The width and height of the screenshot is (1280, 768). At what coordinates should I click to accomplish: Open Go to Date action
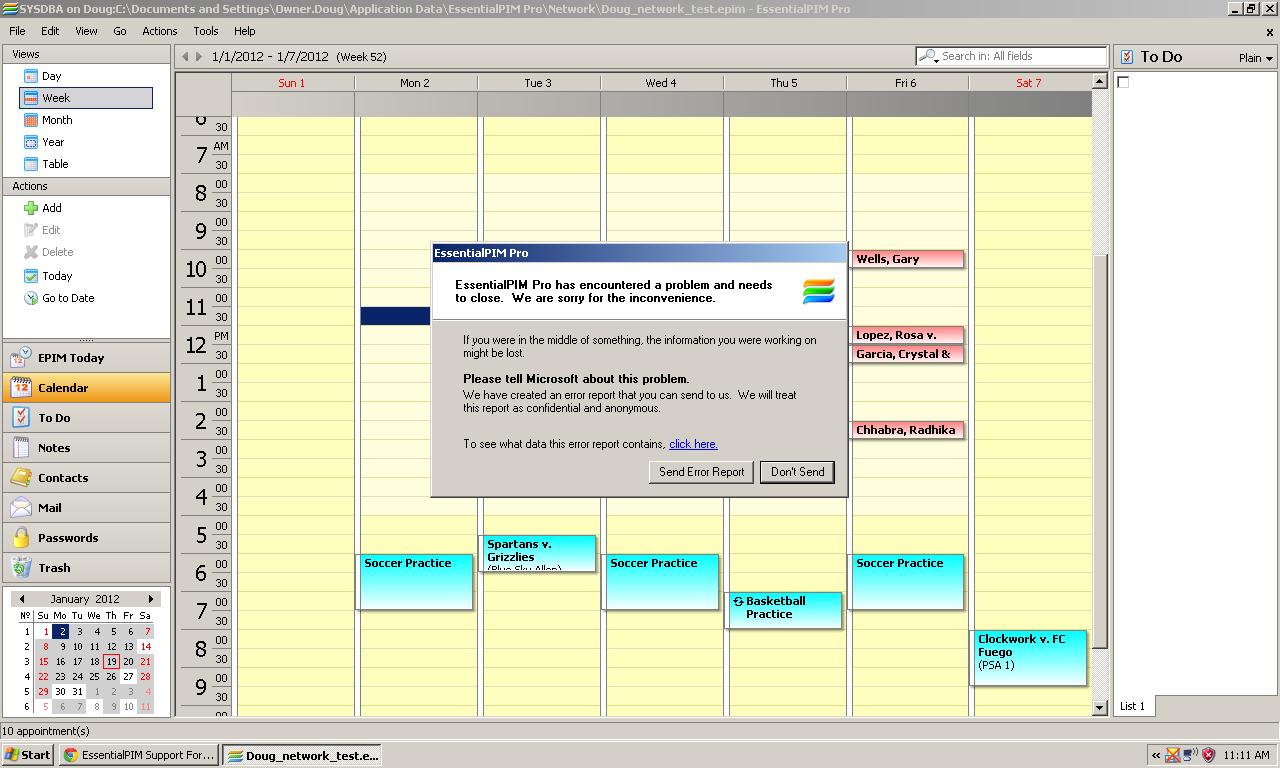(68, 298)
